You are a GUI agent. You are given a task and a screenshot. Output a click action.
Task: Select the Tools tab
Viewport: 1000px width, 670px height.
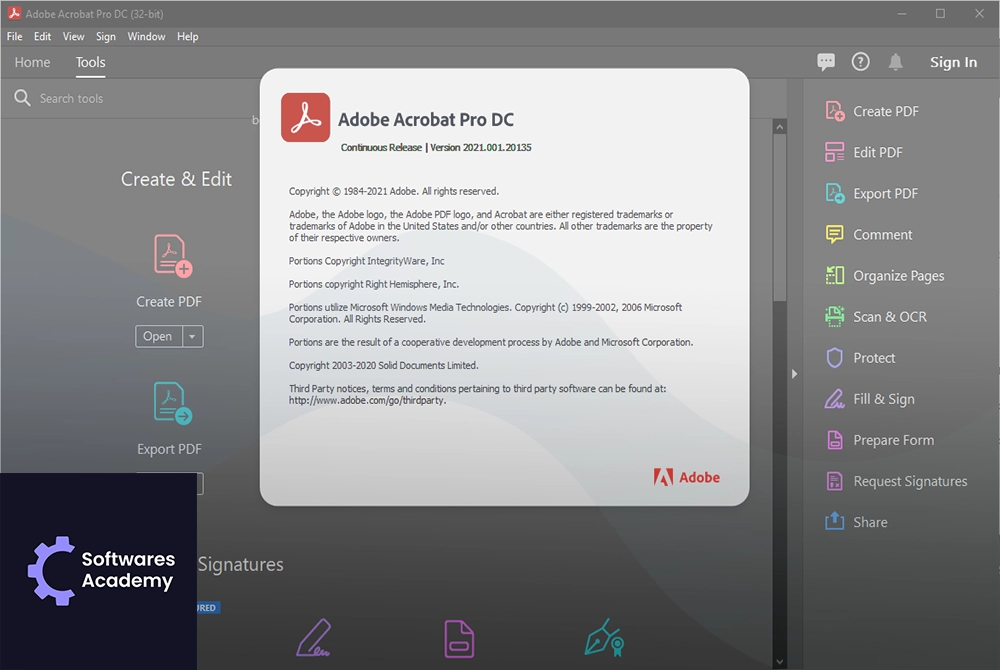coord(91,62)
